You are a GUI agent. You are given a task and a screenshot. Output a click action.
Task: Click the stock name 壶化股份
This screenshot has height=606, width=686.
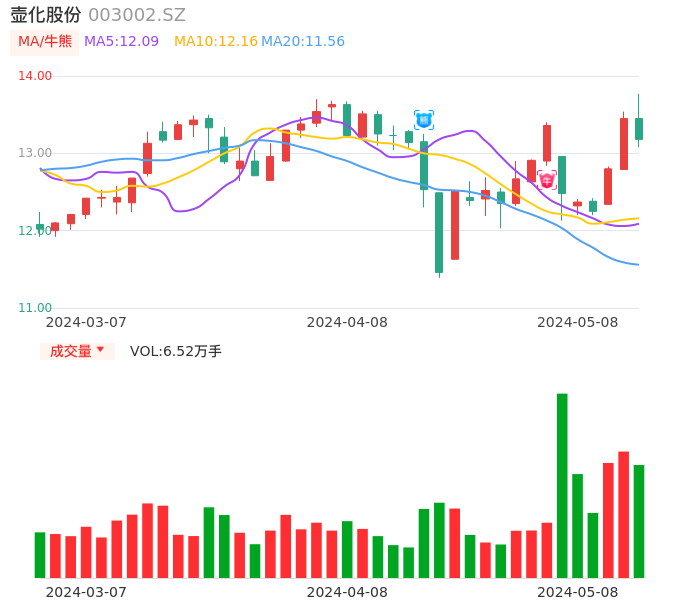point(46,15)
